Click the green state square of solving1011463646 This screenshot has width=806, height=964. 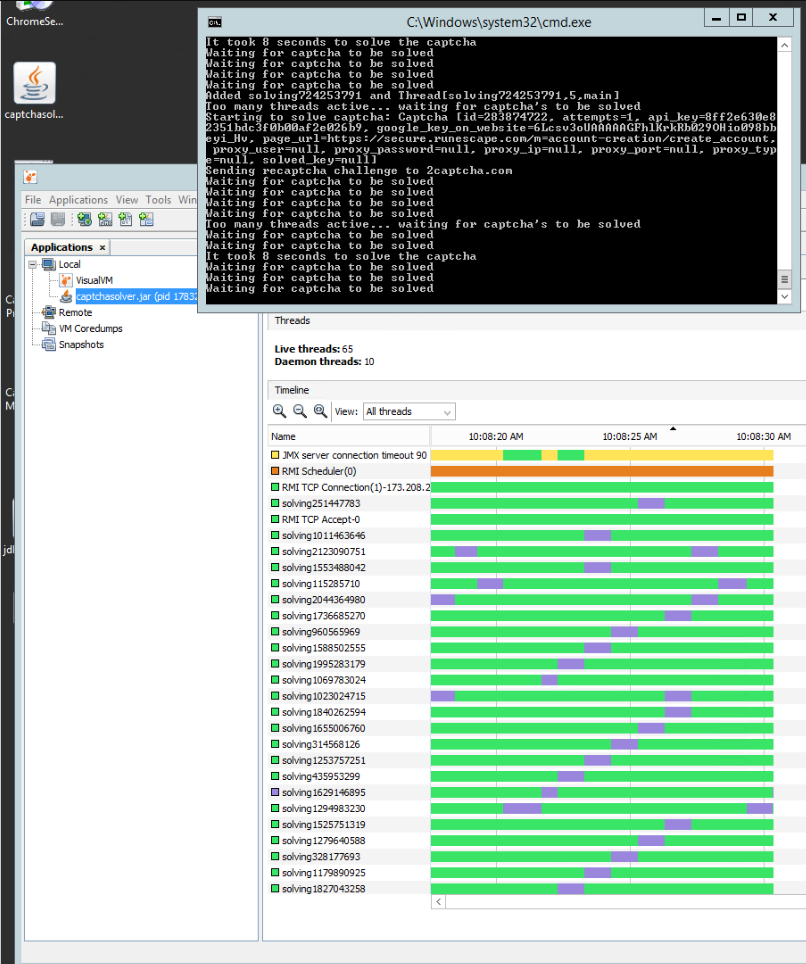pos(275,535)
